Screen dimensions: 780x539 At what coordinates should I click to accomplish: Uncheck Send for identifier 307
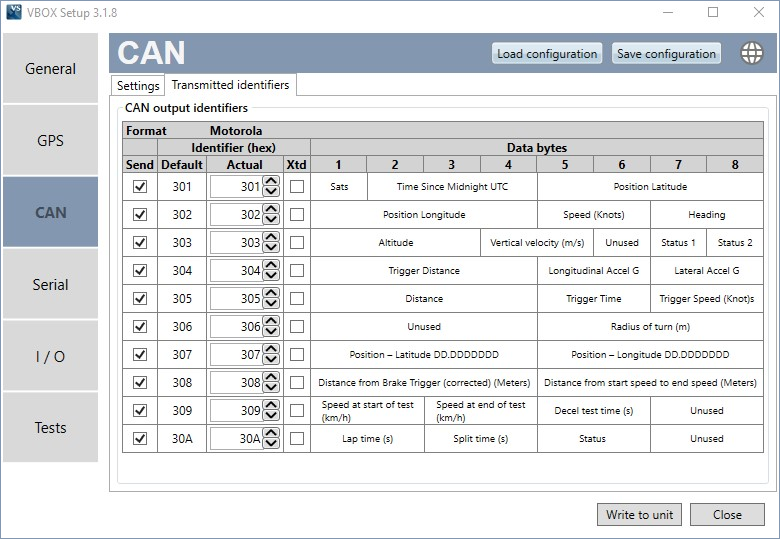tap(140, 355)
